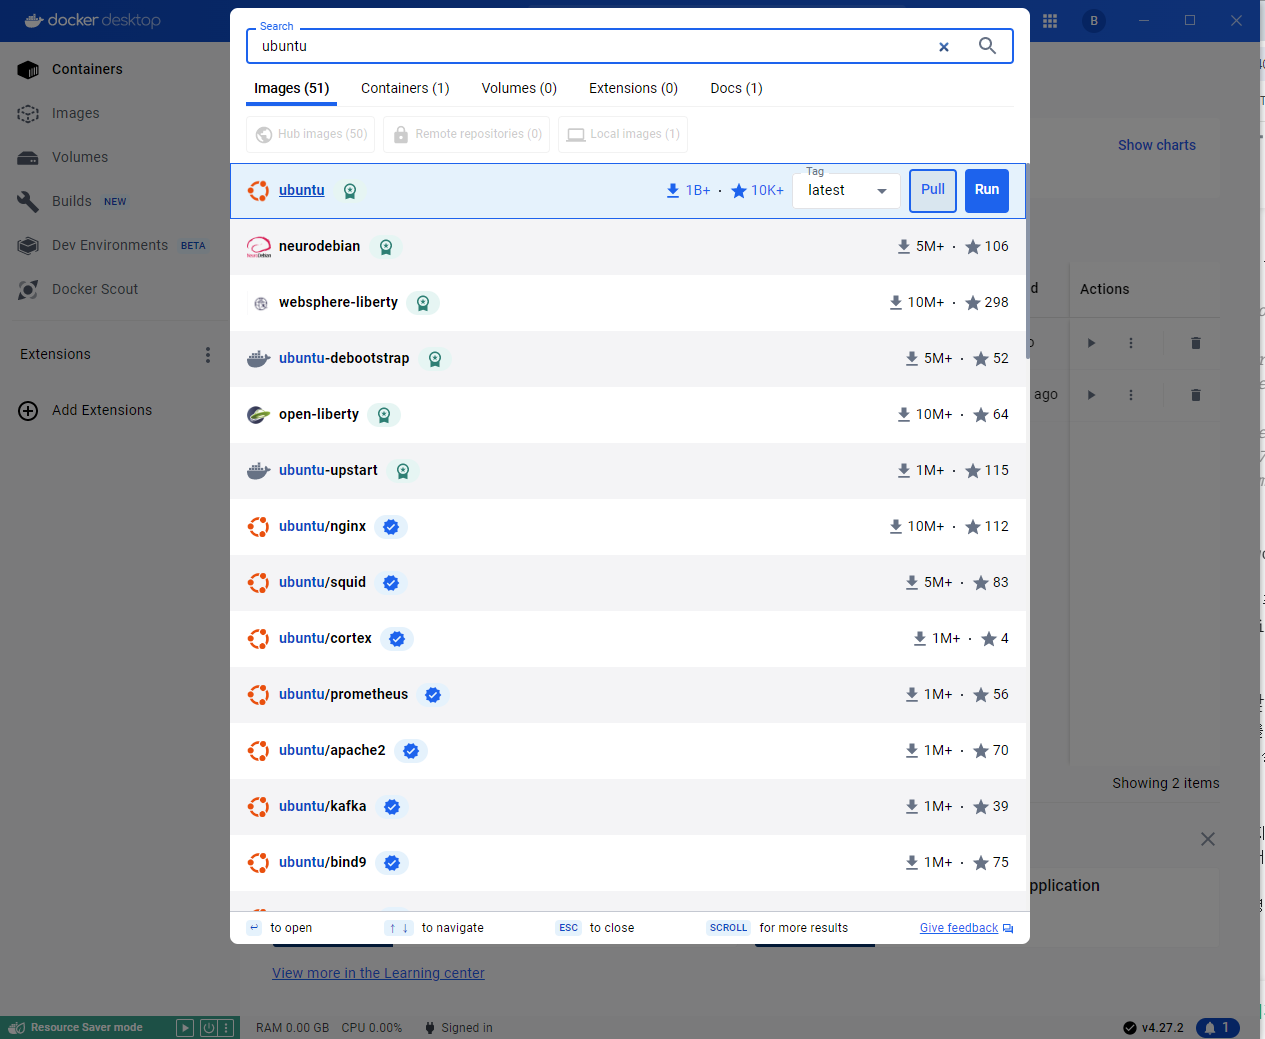Open Builds in the sidebar

(72, 201)
